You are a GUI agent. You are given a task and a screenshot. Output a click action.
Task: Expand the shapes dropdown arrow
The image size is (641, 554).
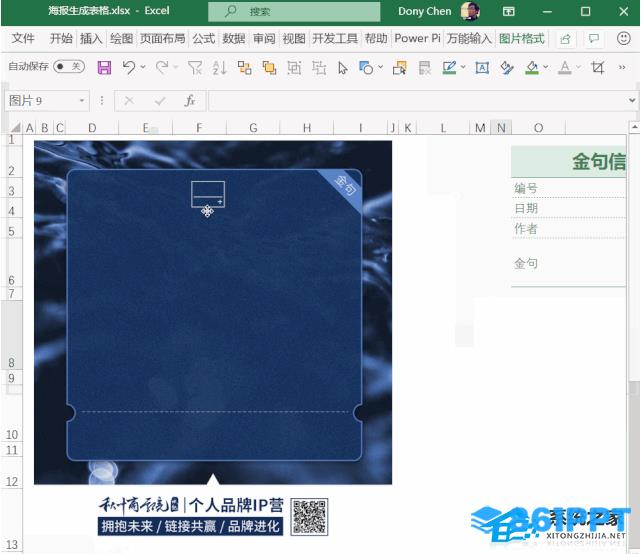click(381, 67)
